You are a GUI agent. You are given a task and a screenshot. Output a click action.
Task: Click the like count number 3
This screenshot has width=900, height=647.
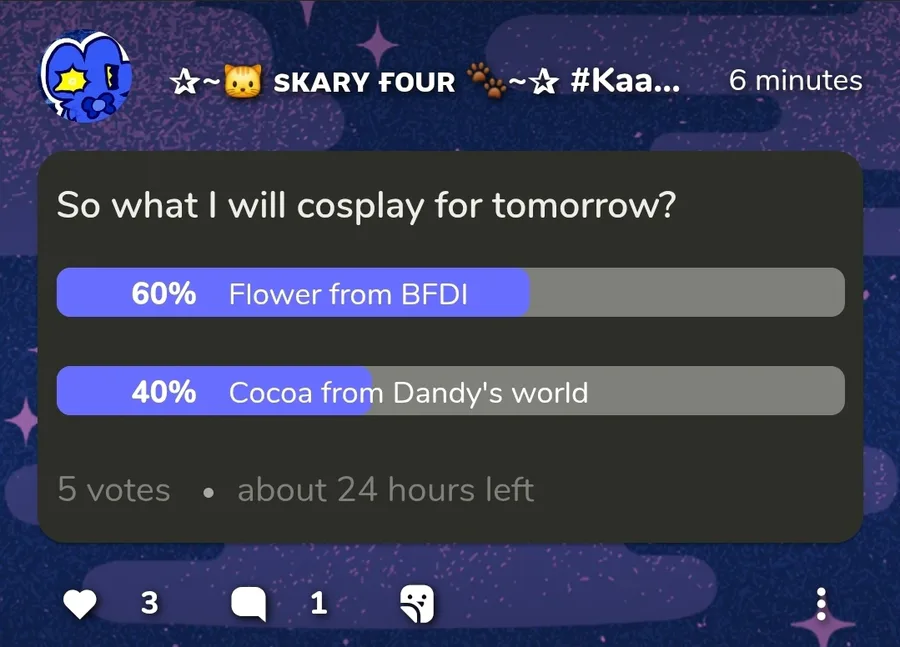coord(149,603)
